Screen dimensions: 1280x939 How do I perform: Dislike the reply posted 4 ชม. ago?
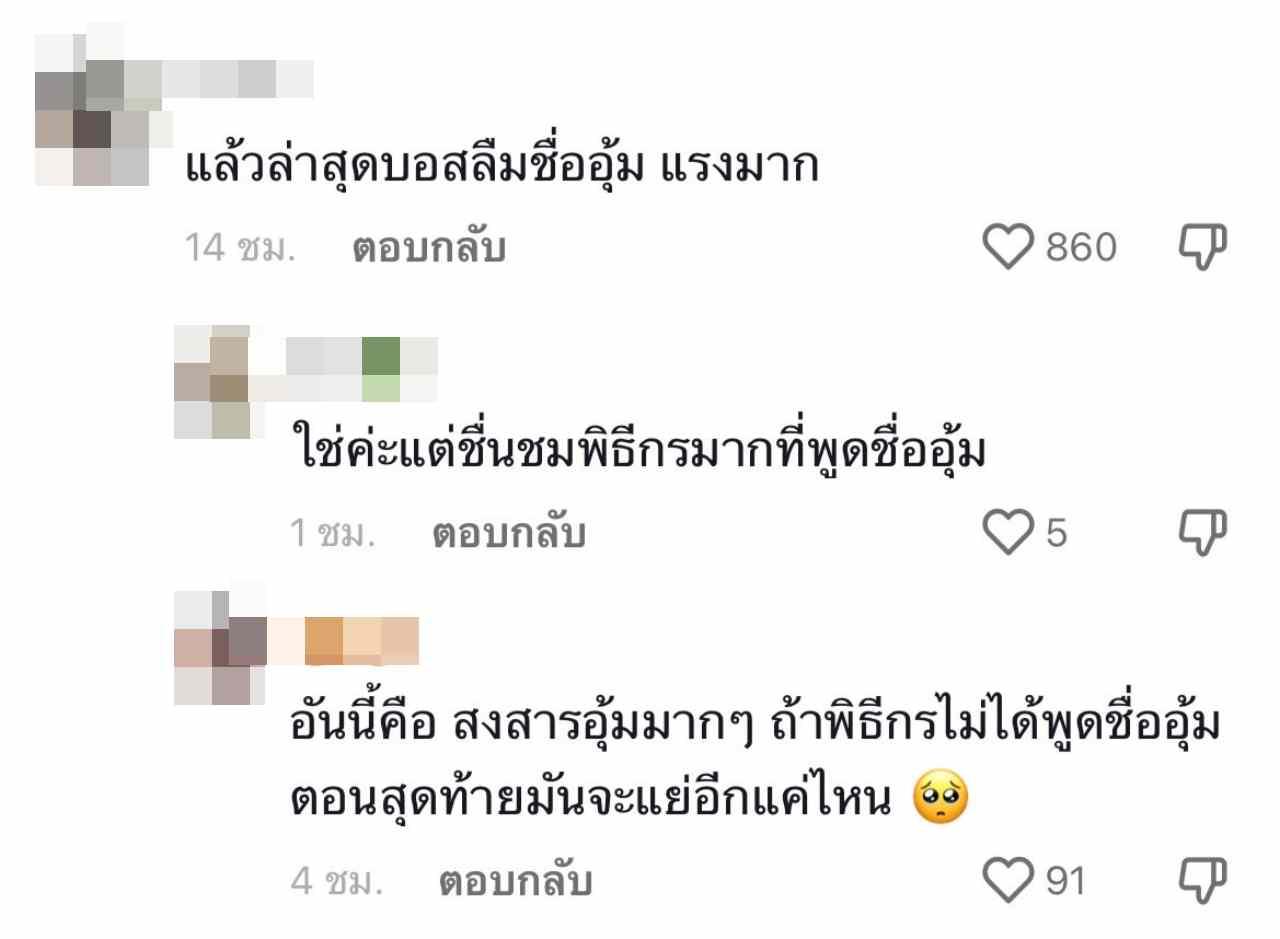point(1203,881)
